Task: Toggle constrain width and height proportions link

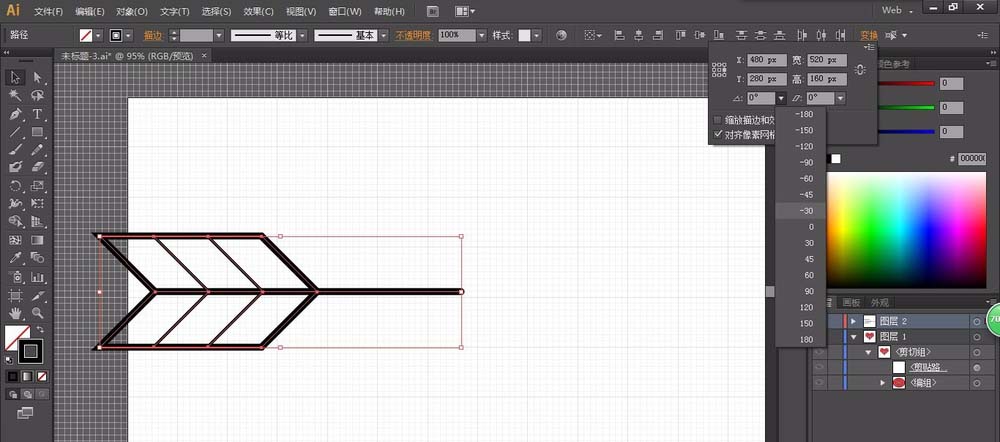Action: point(860,70)
